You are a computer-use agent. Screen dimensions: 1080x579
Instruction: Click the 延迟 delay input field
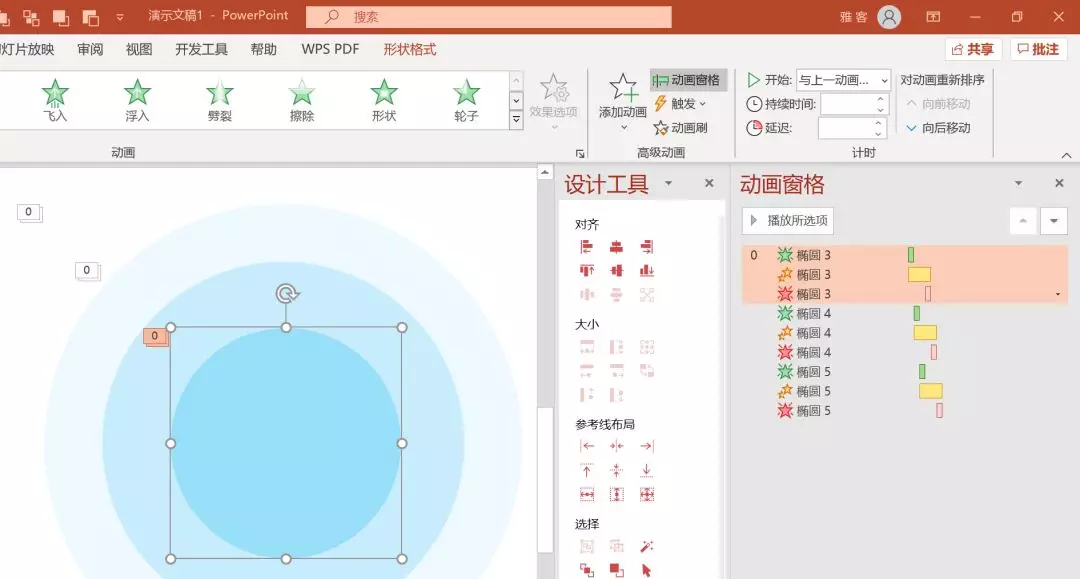point(851,128)
